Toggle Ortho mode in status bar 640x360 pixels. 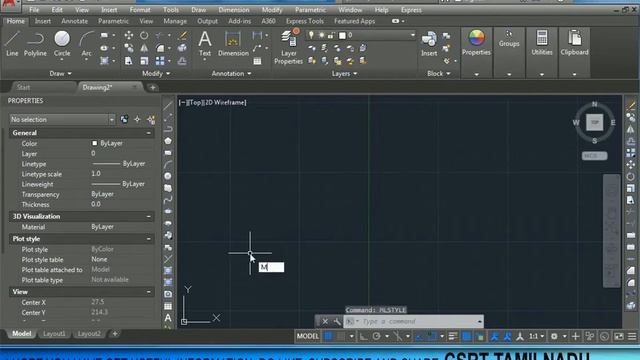(363, 336)
